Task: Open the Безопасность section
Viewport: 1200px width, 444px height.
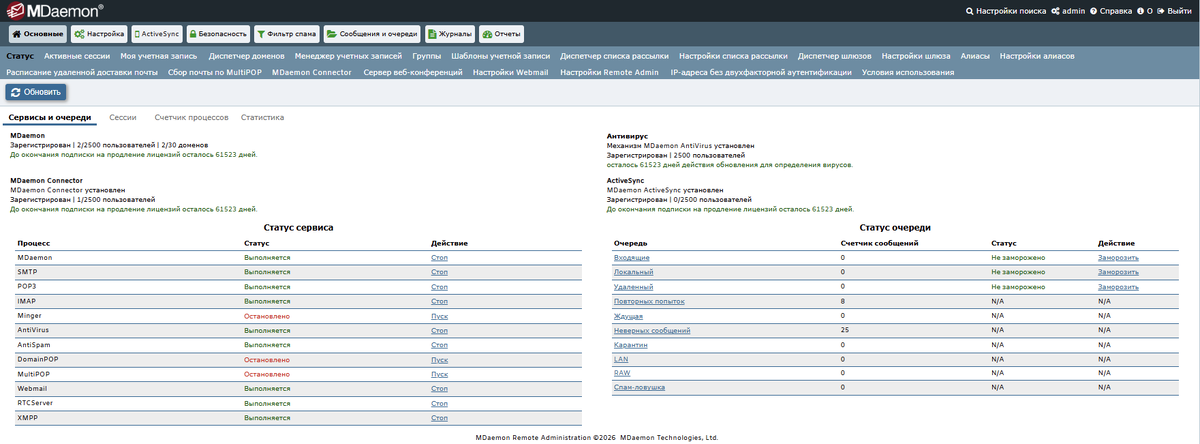Action: (217, 33)
